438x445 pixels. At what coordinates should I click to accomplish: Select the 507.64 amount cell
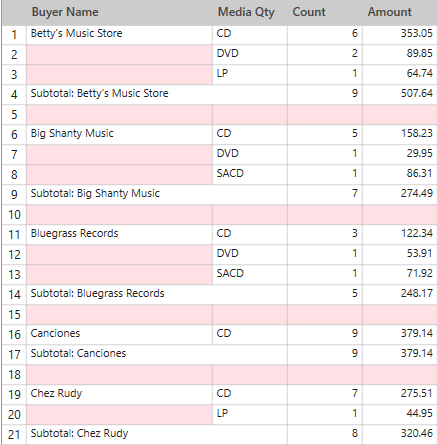400,95
